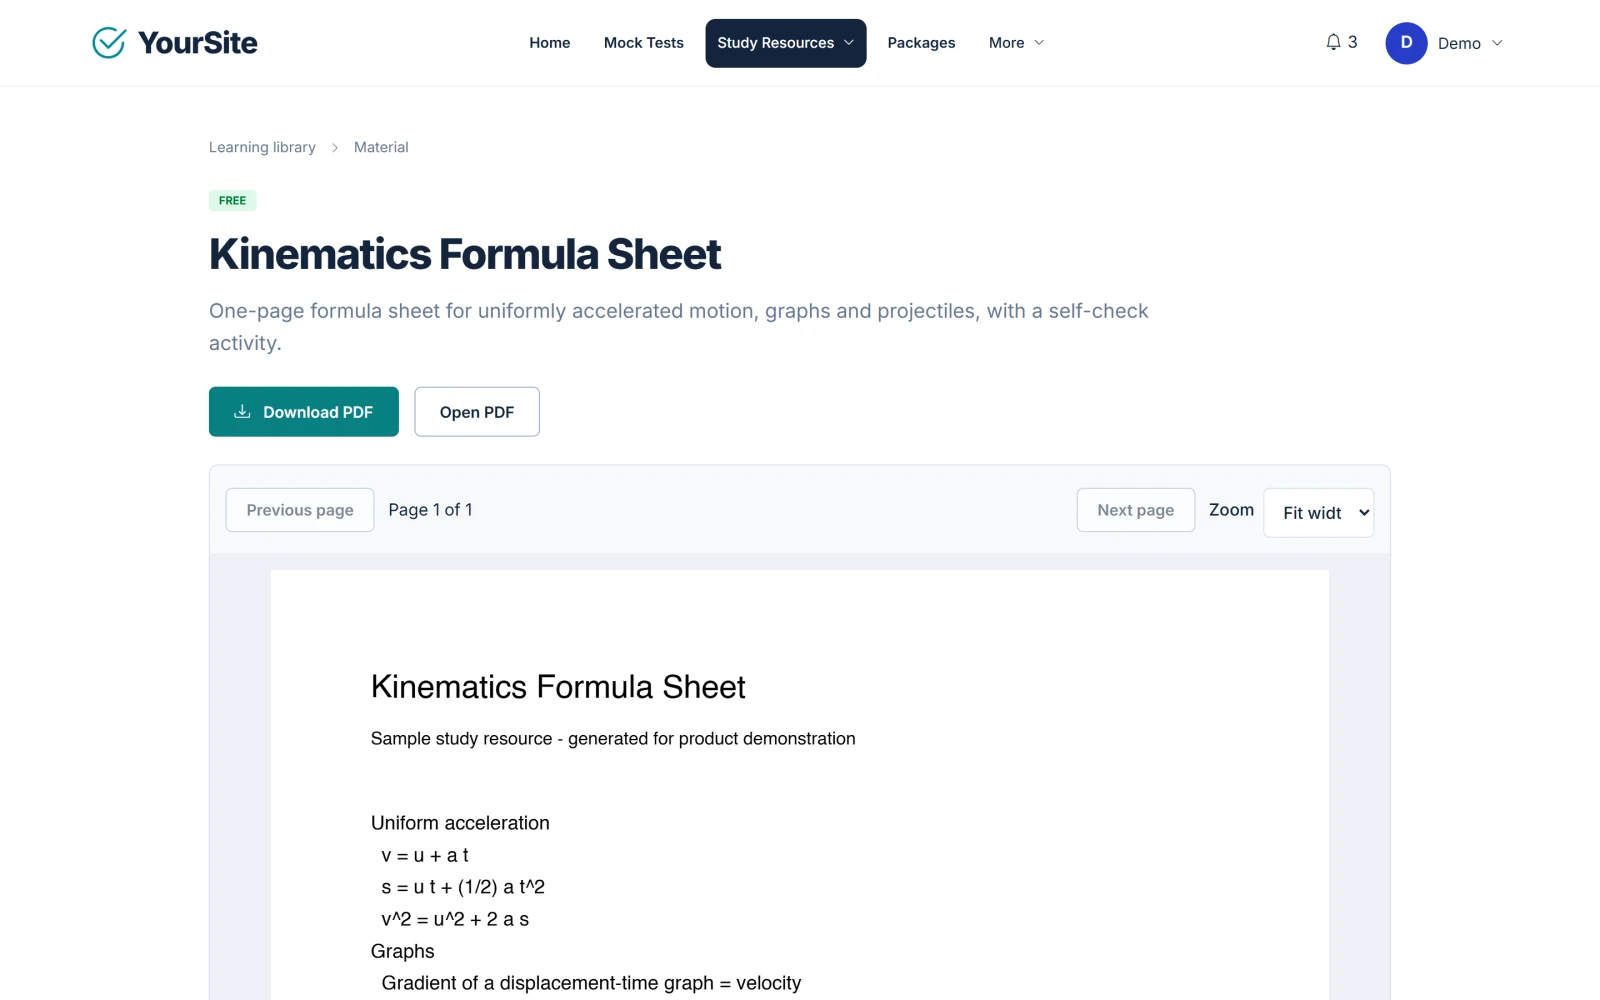Click the YourSite checkmark logo icon
The height and width of the screenshot is (1000, 1600).
[109, 43]
